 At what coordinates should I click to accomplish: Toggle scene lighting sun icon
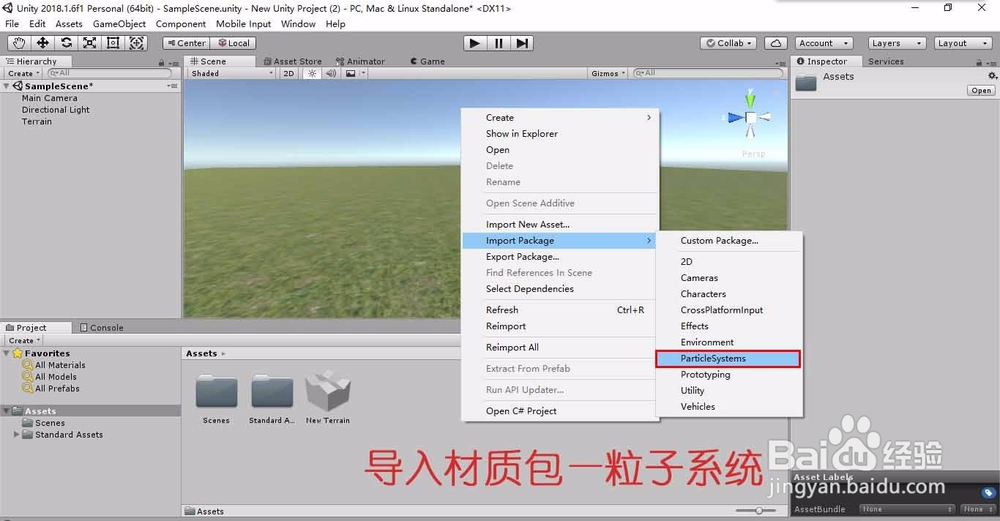point(312,73)
